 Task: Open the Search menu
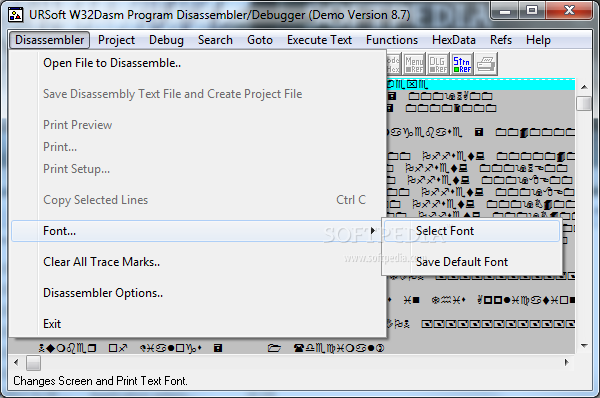point(215,40)
